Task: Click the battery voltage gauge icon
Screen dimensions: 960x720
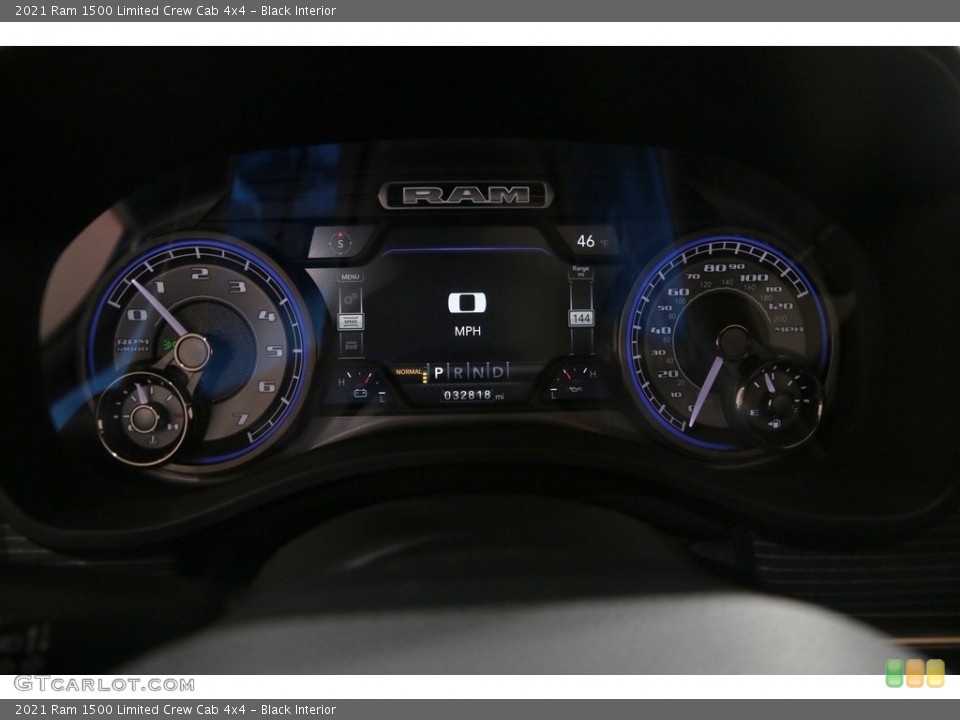Action: [361, 393]
